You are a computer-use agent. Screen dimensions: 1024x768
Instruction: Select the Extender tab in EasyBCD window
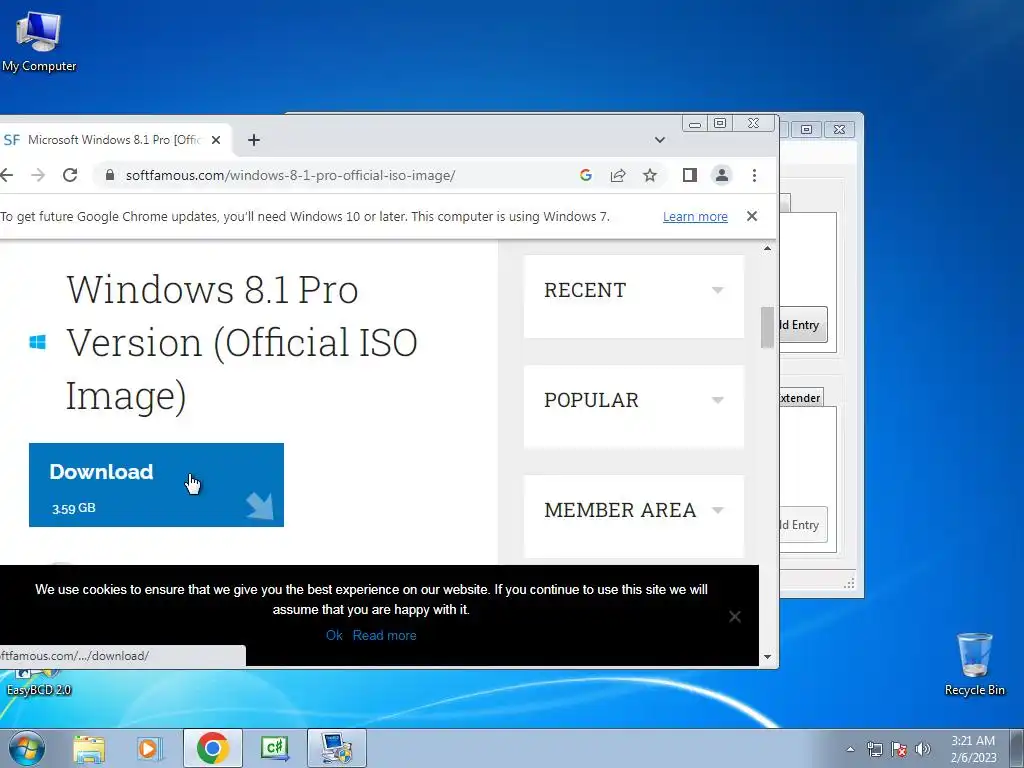coord(801,398)
